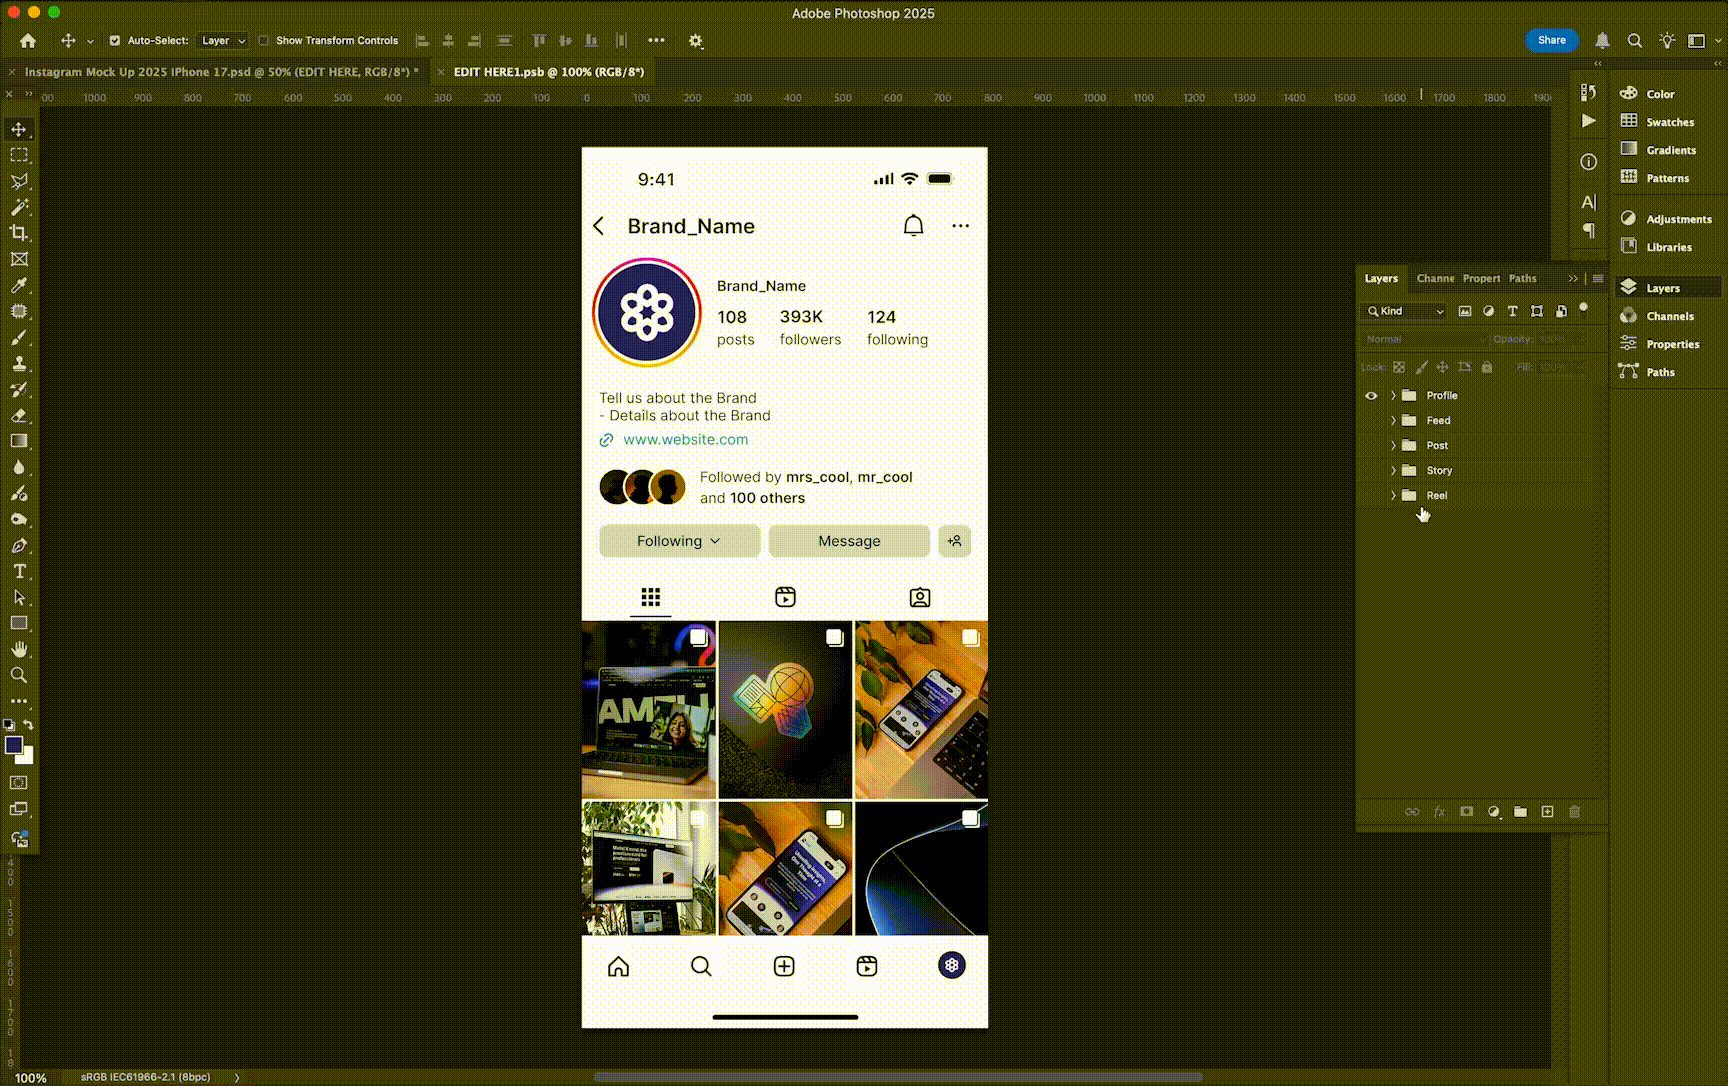The image size is (1728, 1086).
Task: Select the Blur tool
Action: coord(19,468)
